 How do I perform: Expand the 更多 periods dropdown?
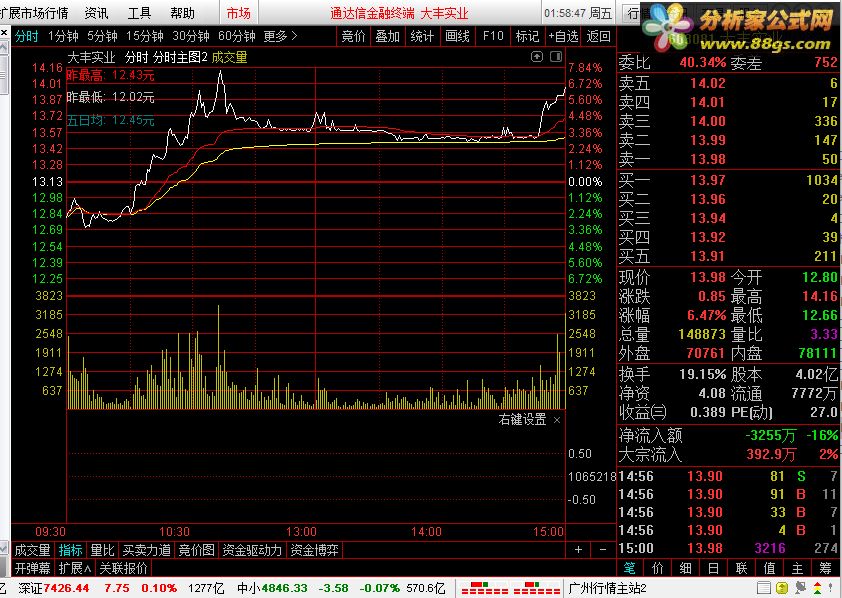(280, 37)
